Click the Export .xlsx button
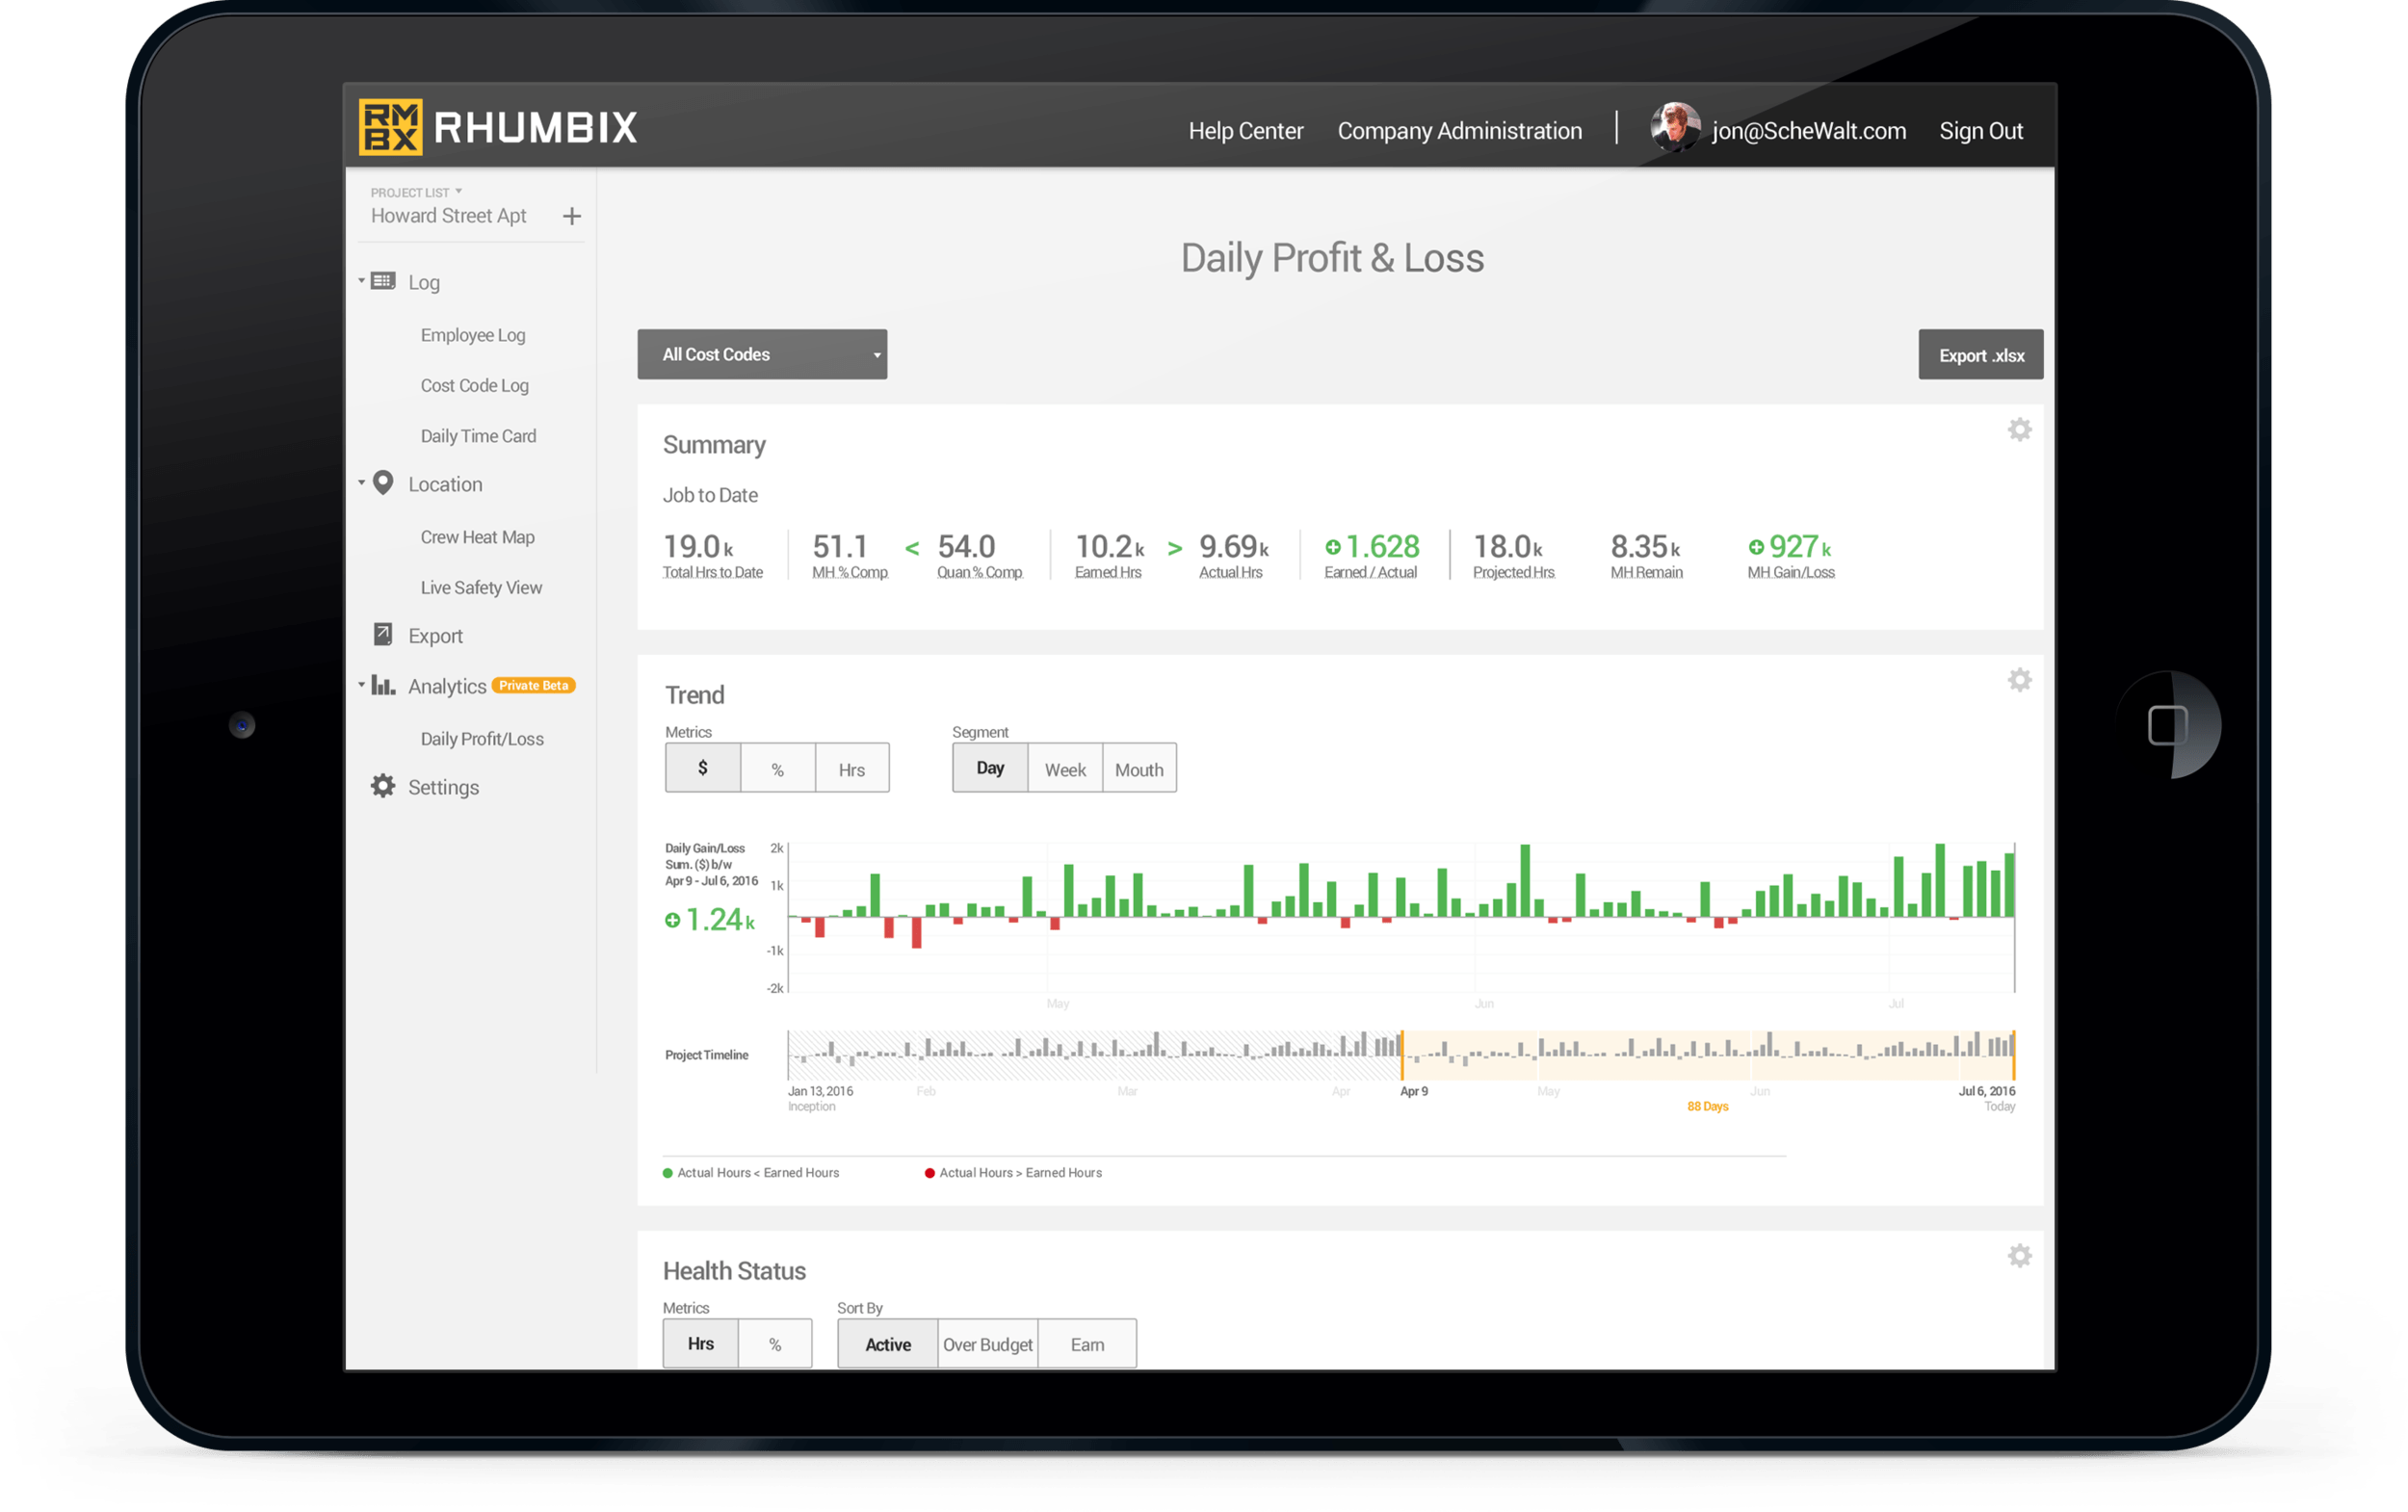Viewport: 2408px width, 1512px height. [1980, 355]
